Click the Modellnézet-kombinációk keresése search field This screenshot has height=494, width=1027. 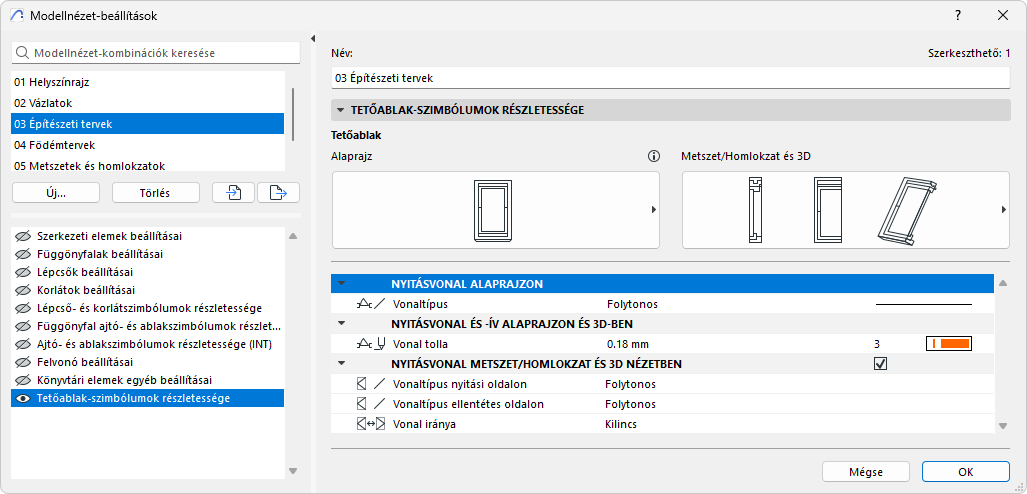pos(155,52)
